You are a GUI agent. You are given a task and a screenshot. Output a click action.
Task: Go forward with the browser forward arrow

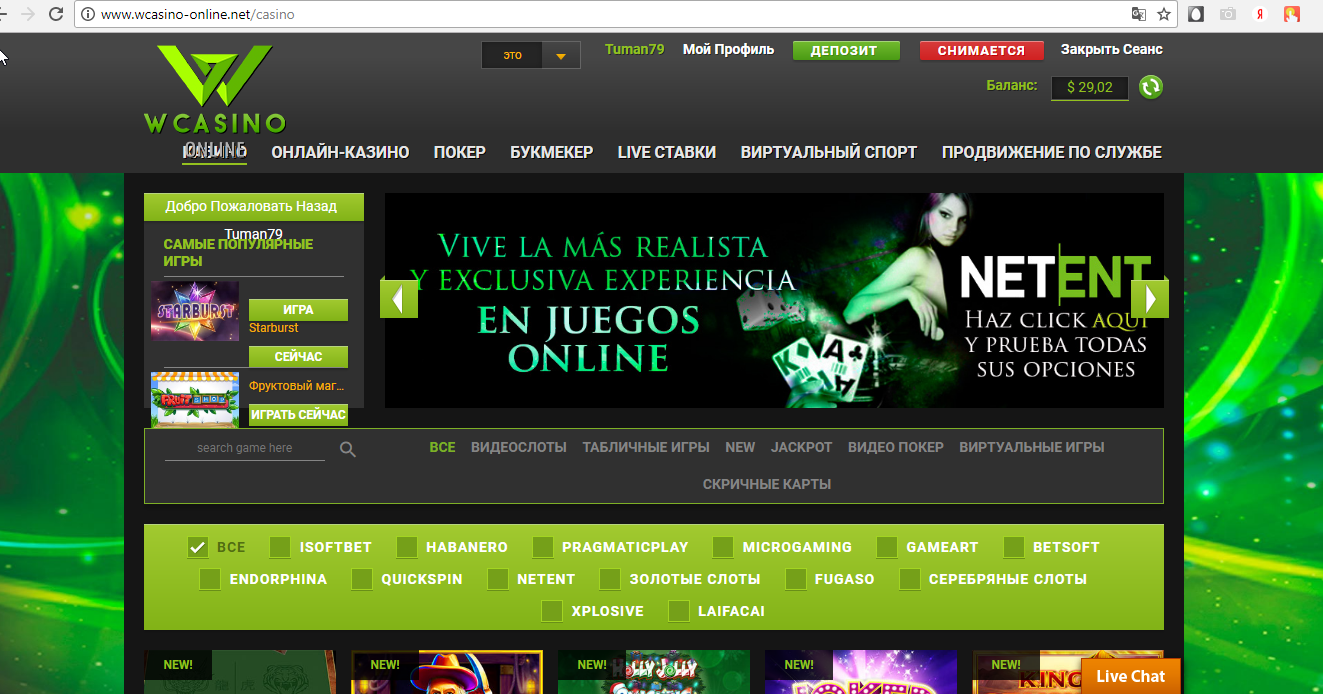(26, 14)
